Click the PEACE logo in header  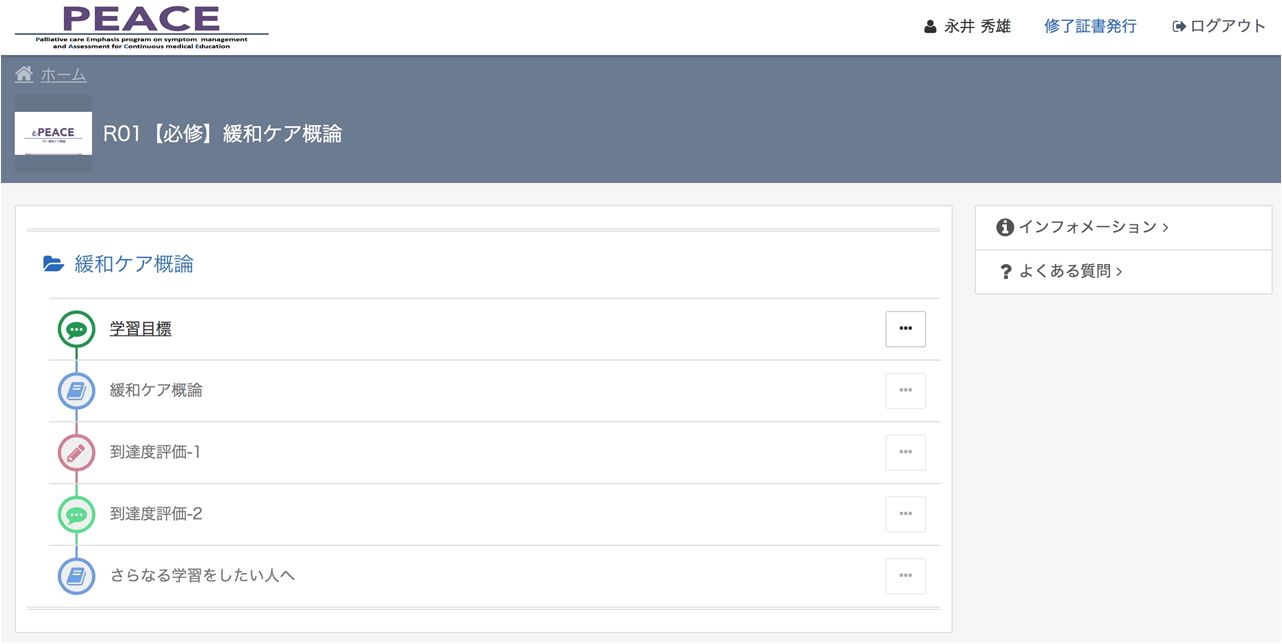coord(141,26)
